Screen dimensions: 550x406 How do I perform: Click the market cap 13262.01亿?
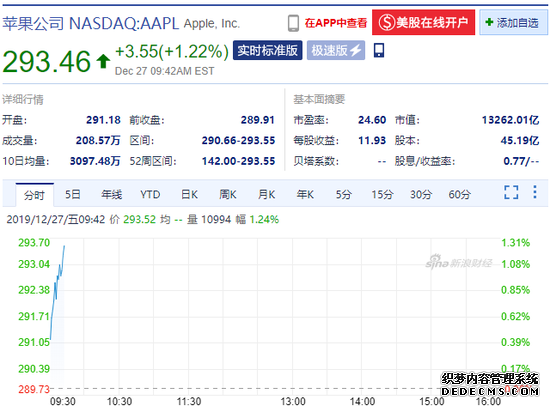pyautogui.click(x=510, y=120)
